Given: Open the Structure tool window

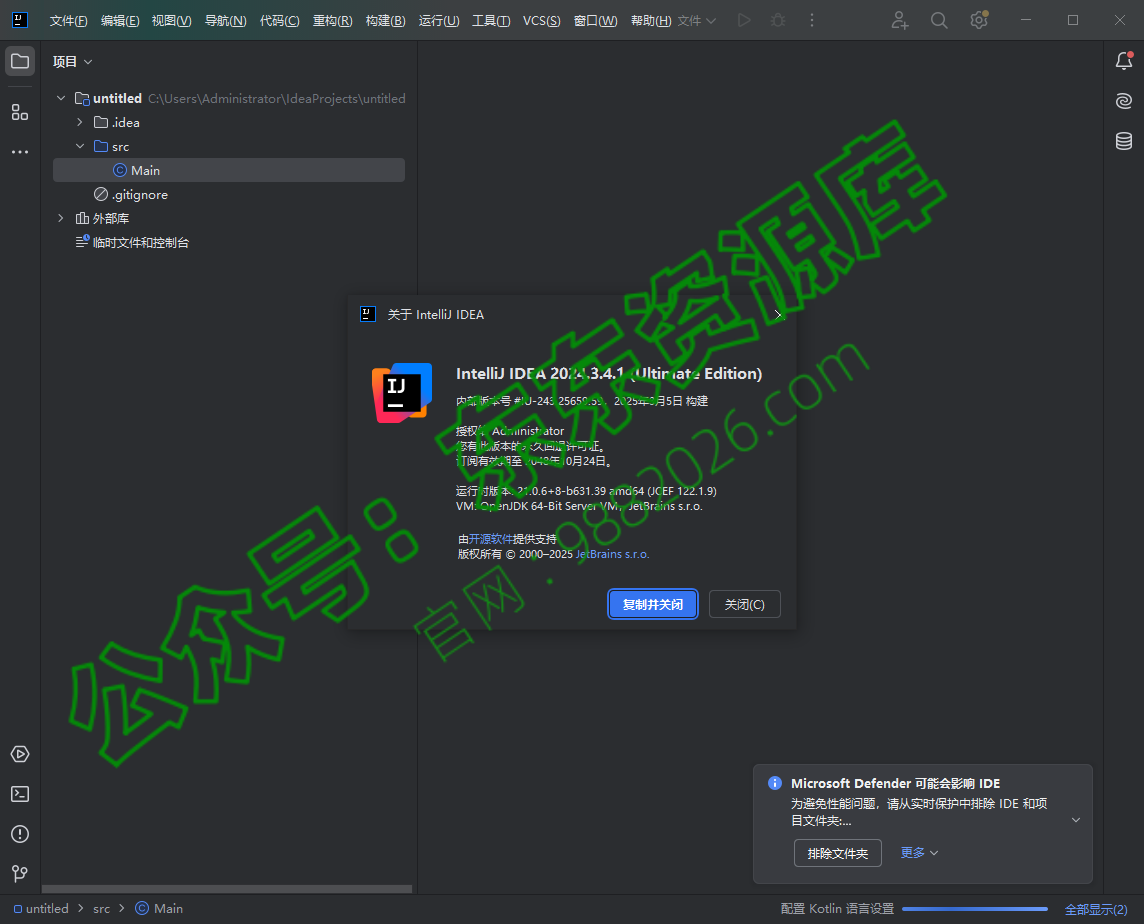Looking at the screenshot, I should [20, 112].
